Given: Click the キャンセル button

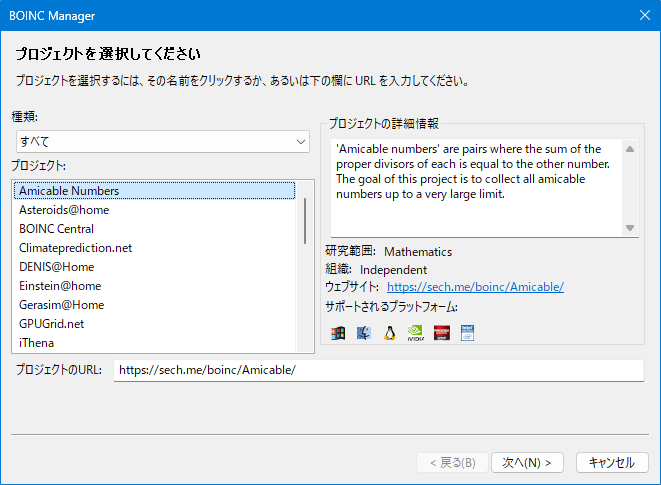Looking at the screenshot, I should coord(612,463).
